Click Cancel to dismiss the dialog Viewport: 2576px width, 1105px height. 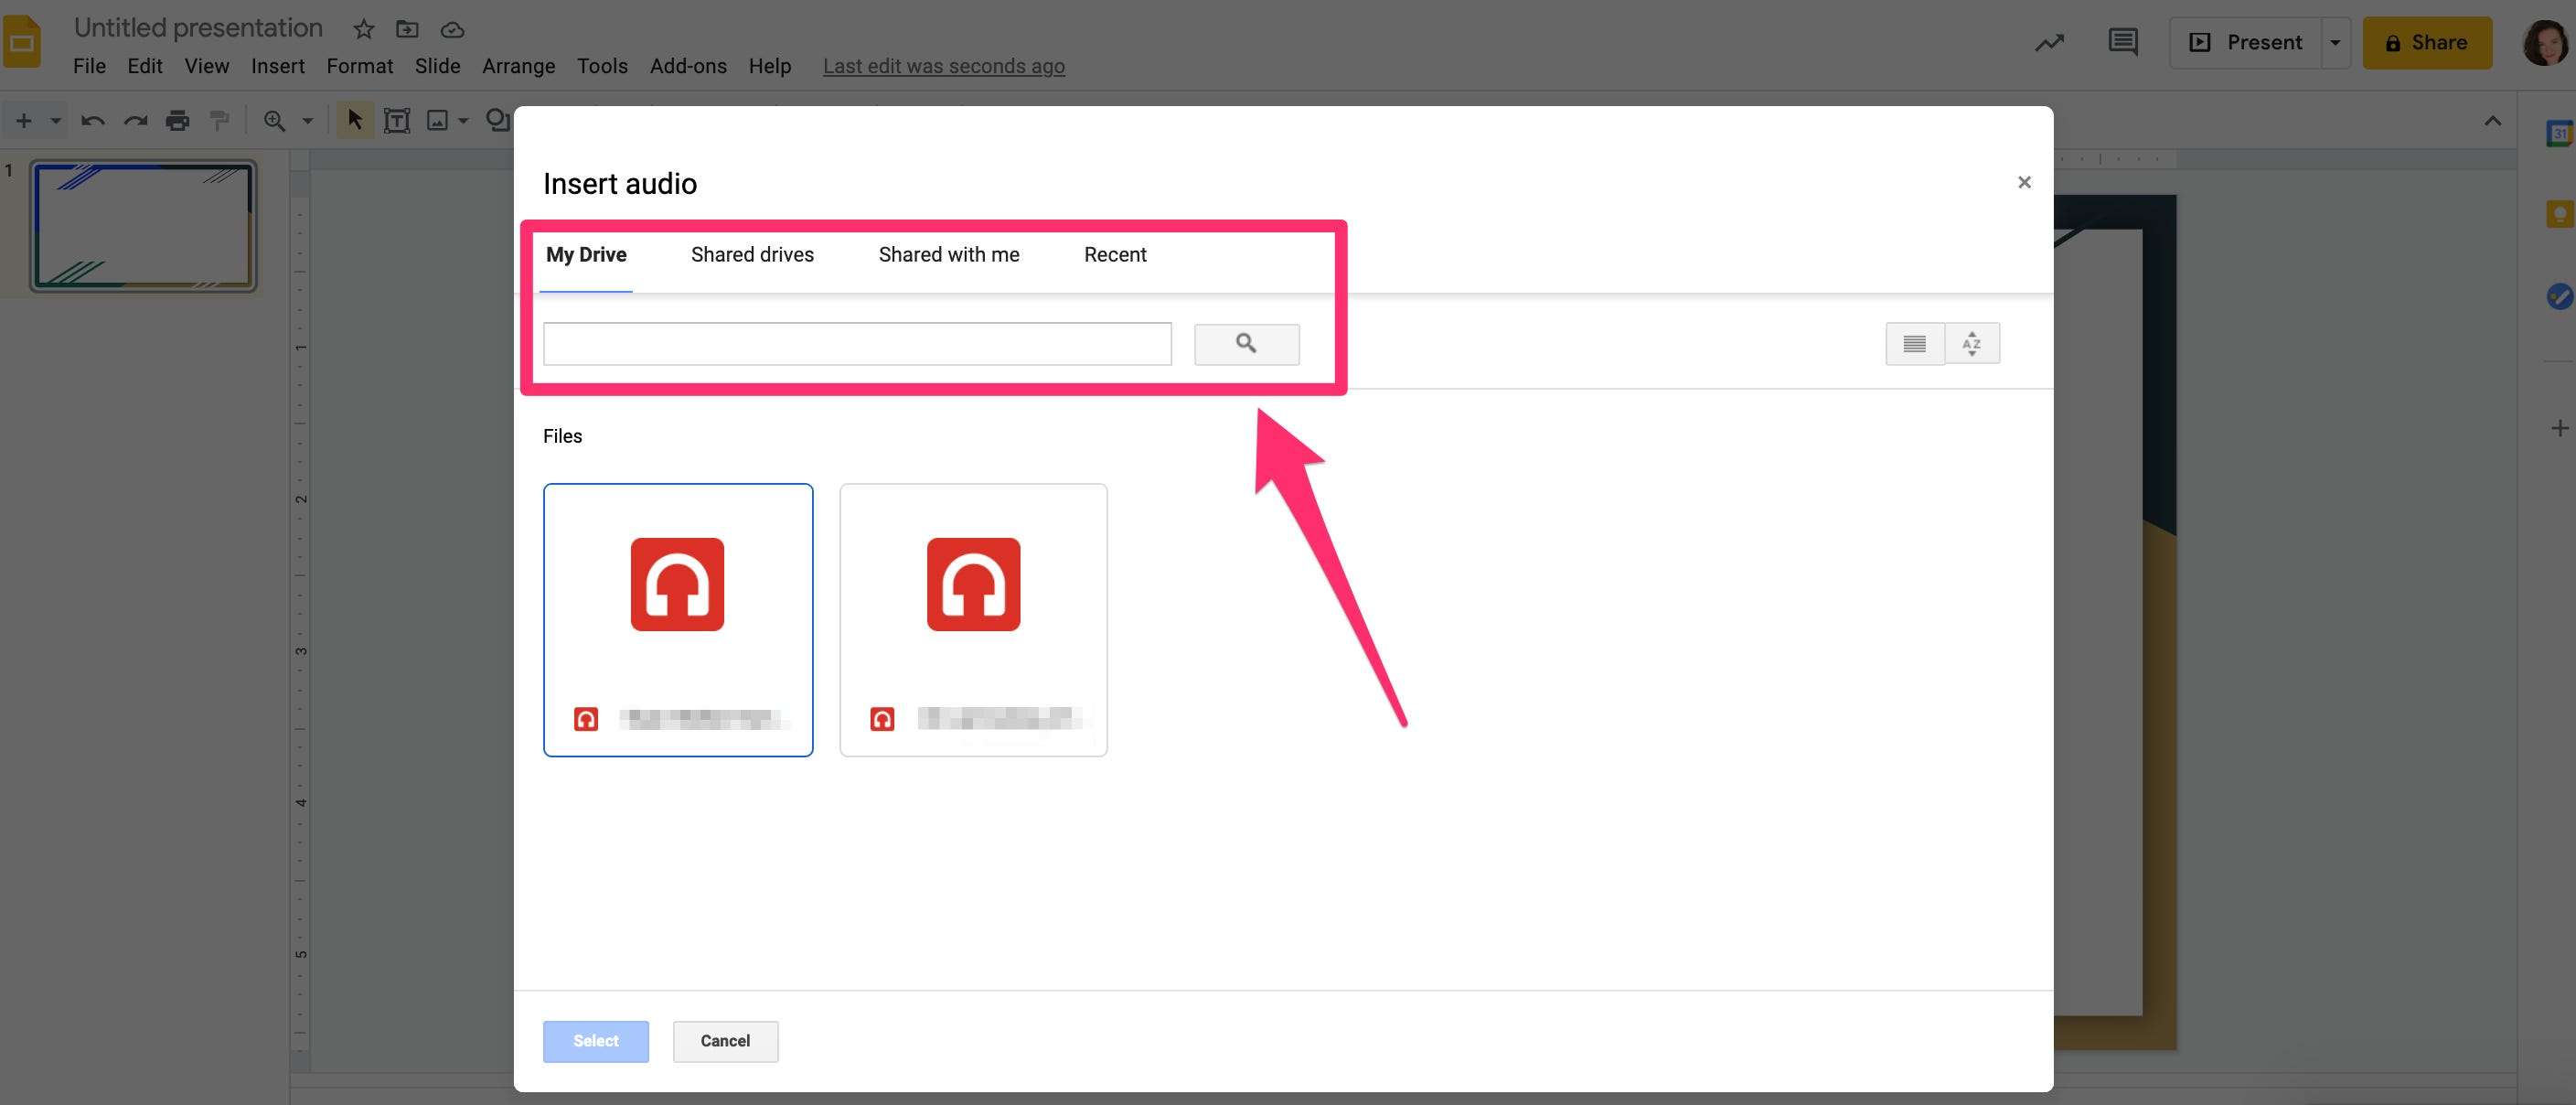(724, 1041)
